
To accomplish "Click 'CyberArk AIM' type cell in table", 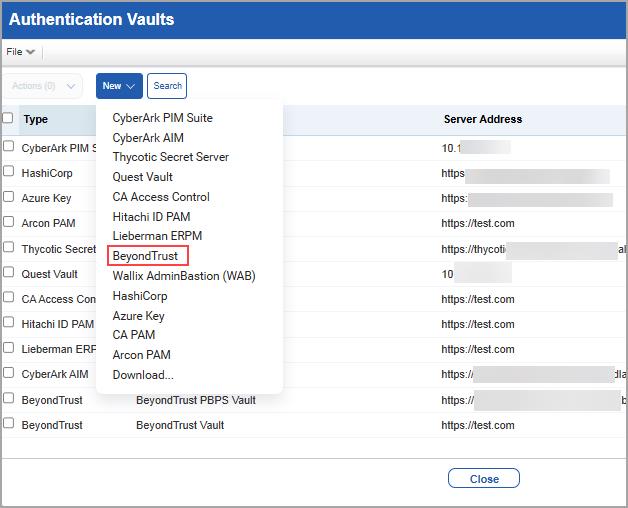I will point(55,375).
